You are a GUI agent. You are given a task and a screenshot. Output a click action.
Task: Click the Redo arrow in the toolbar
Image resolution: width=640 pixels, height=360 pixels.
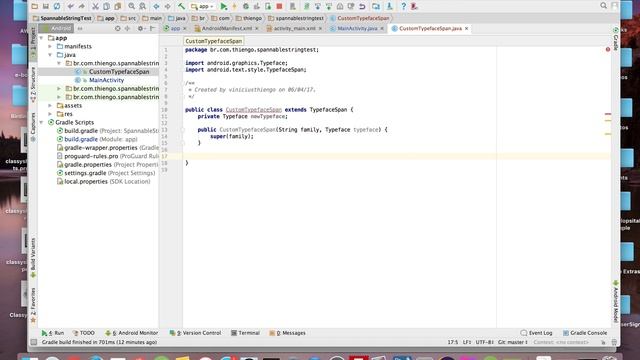[82, 6]
